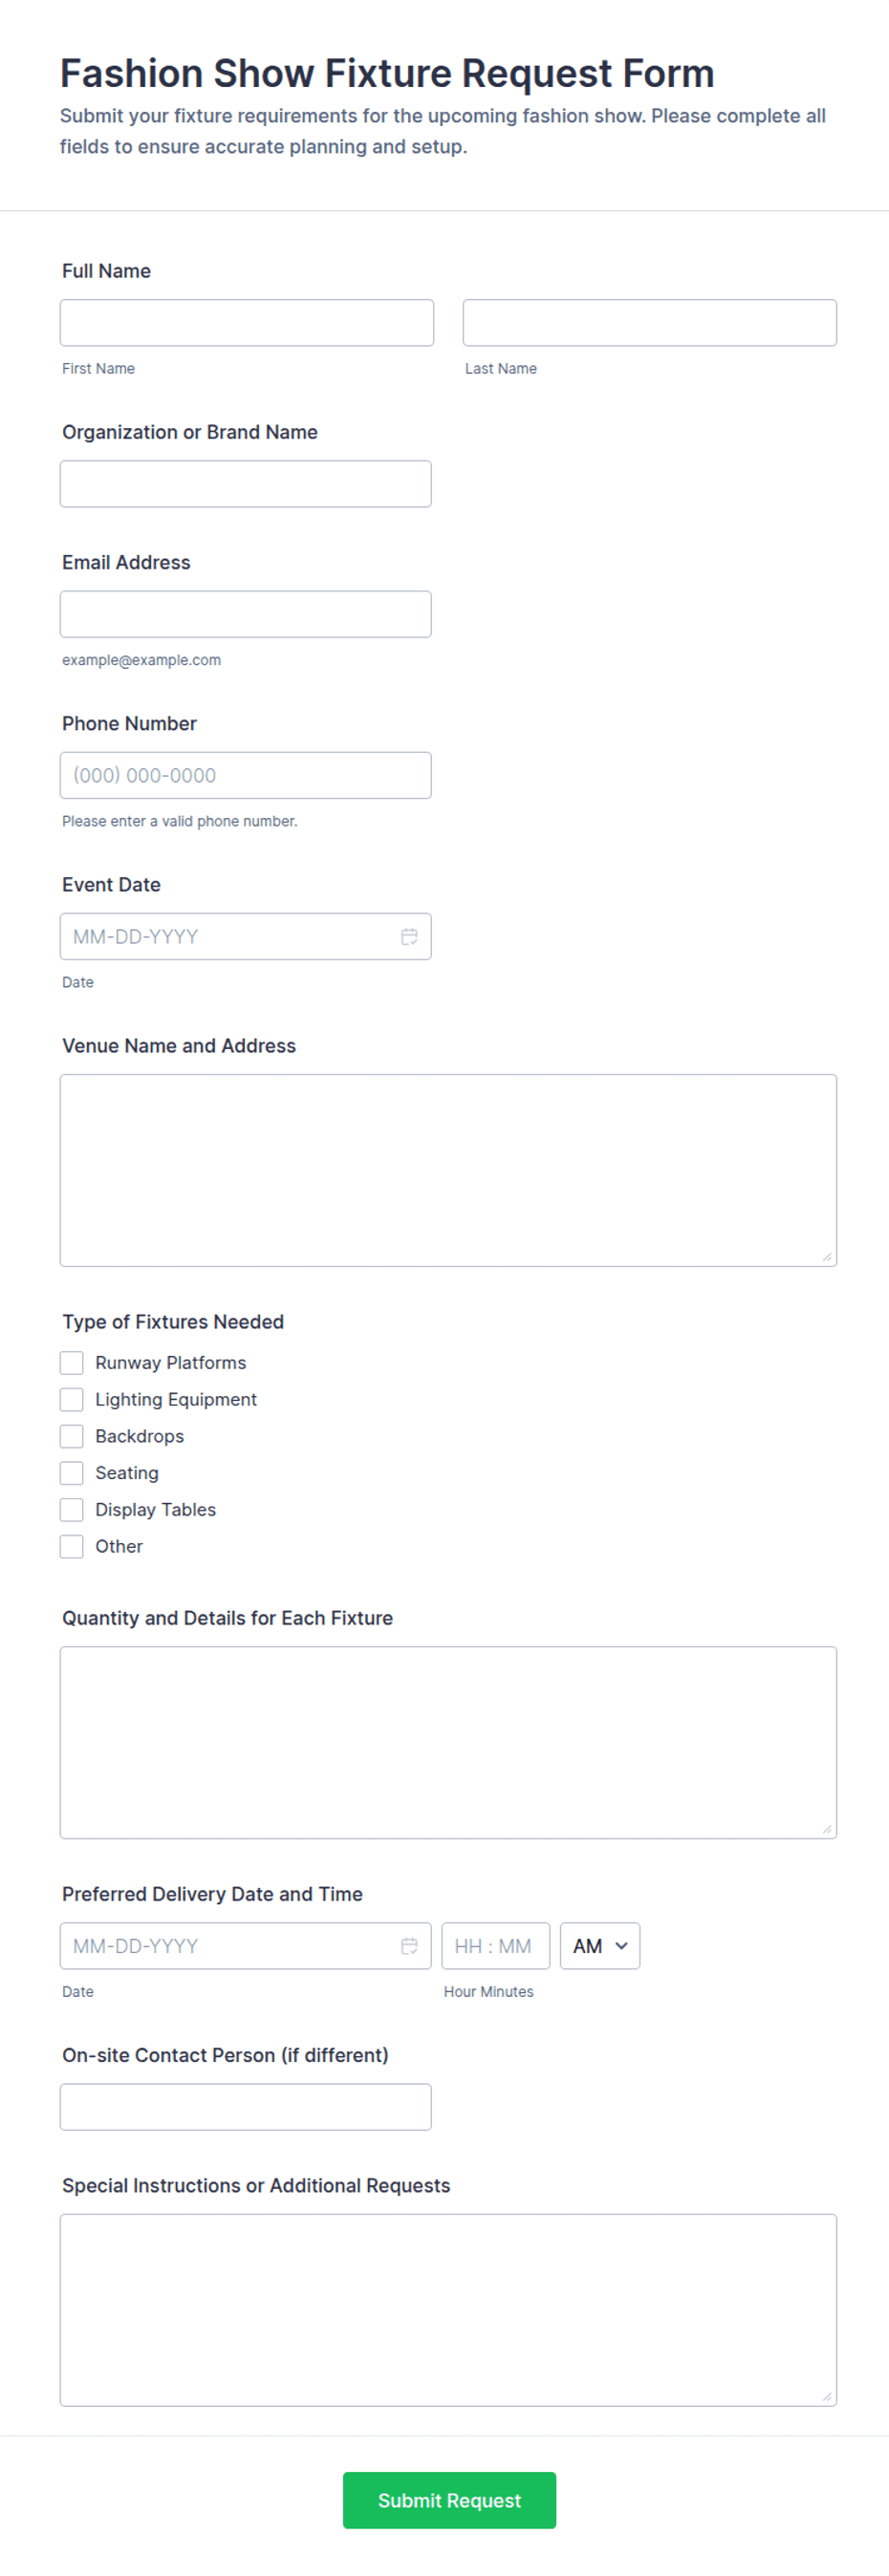Focus the First Name field
The height and width of the screenshot is (2576, 889).
[x=247, y=323]
